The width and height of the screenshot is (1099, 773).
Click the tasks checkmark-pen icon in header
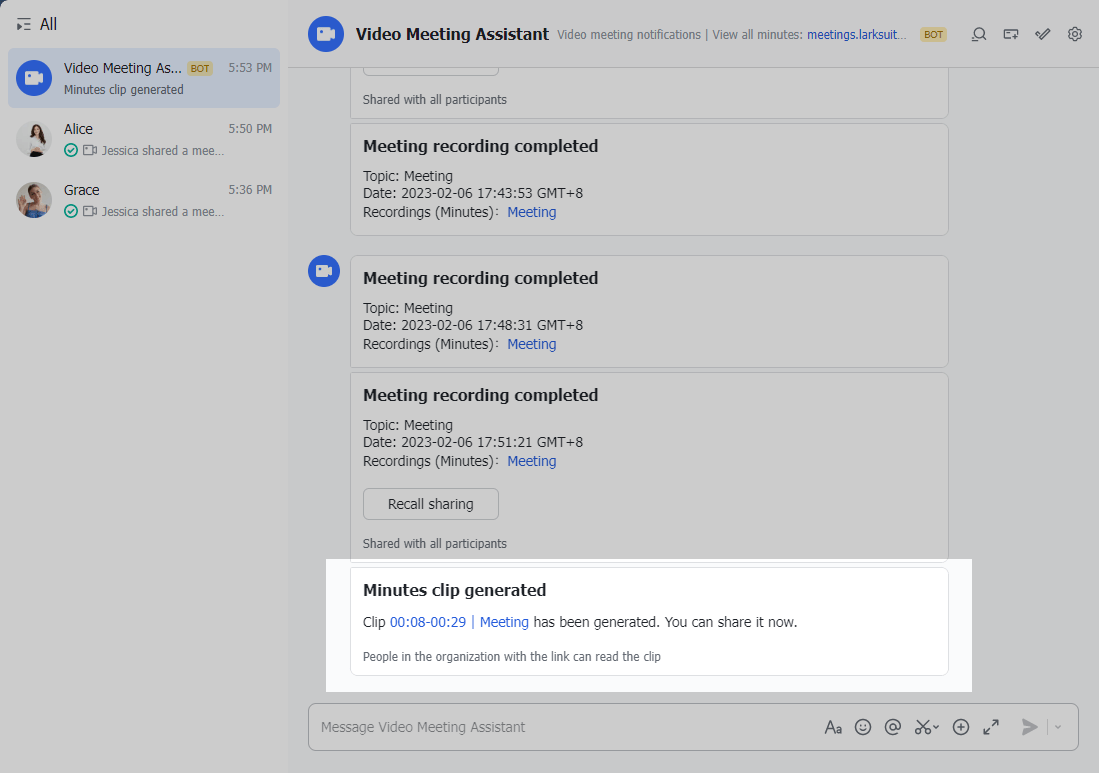click(1043, 34)
